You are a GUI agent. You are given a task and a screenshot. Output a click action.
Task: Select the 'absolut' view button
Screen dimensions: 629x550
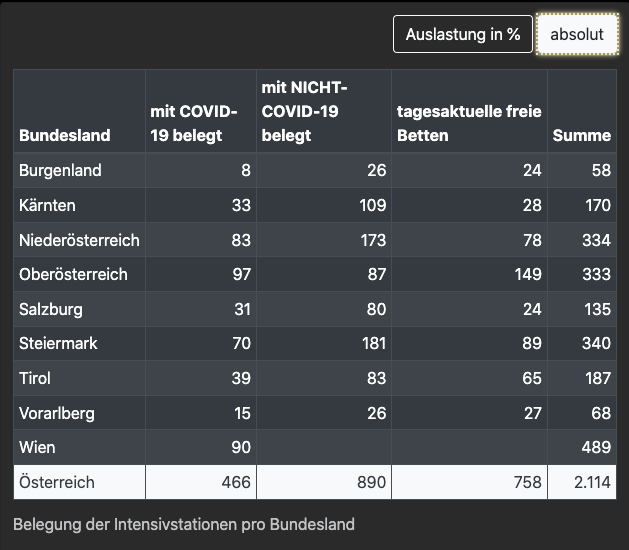point(577,34)
